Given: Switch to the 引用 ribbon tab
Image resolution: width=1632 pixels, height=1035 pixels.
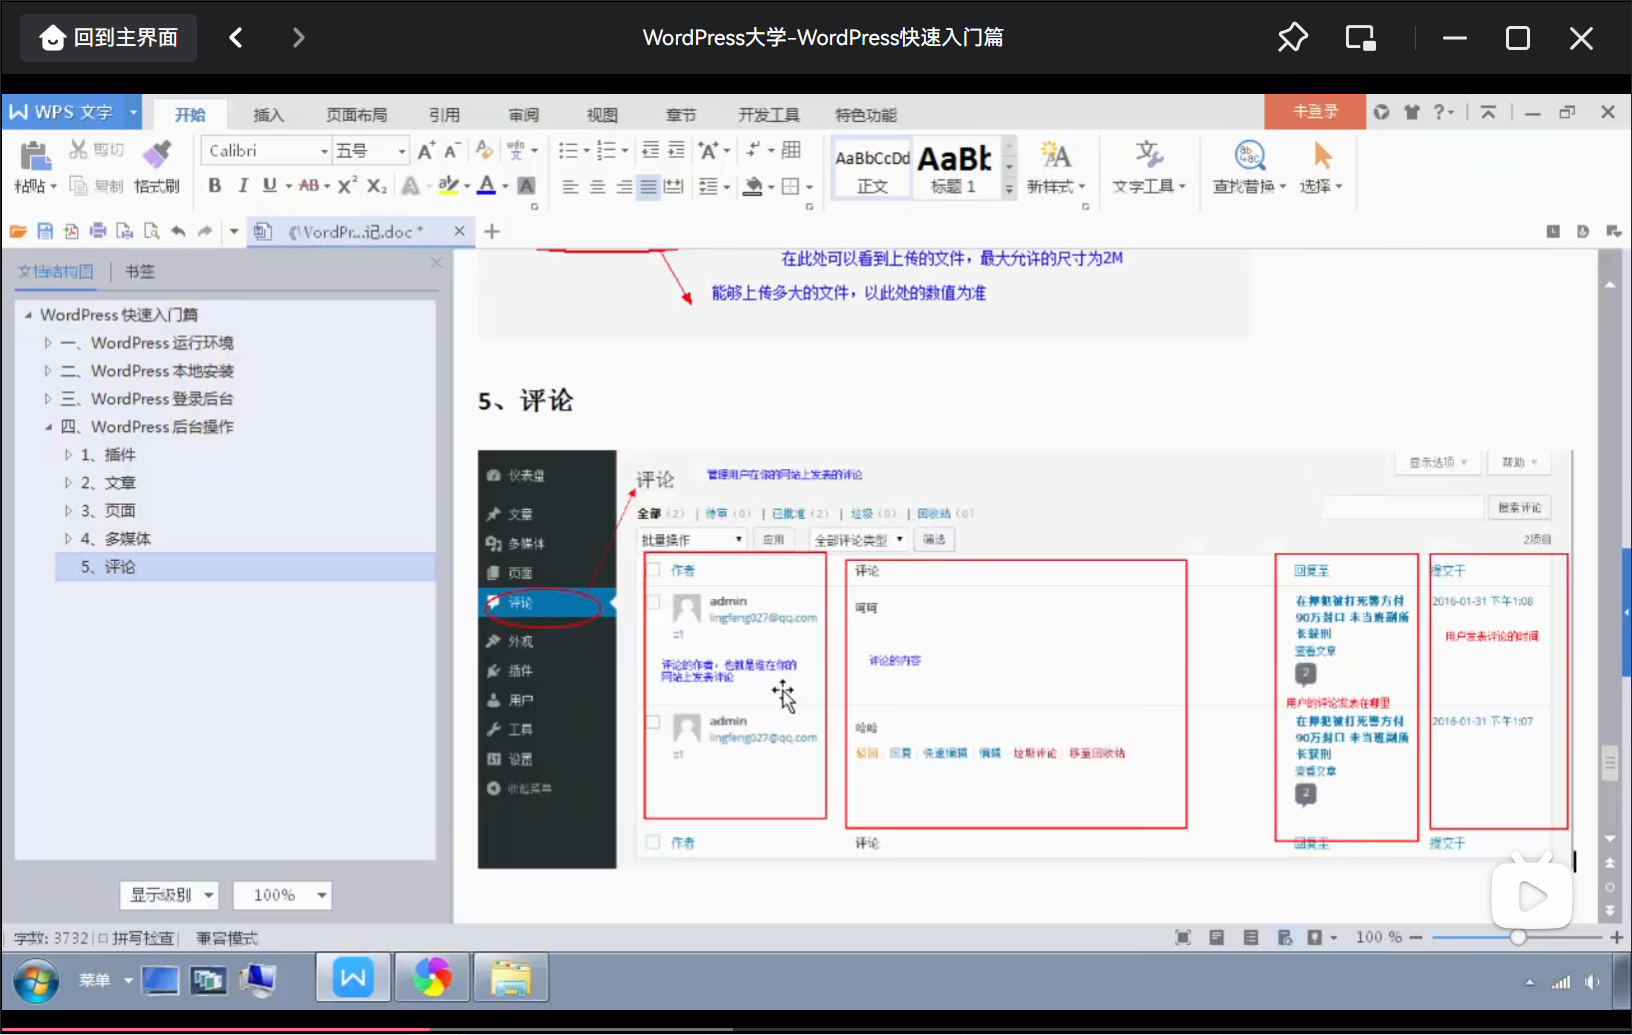Looking at the screenshot, I should point(445,115).
